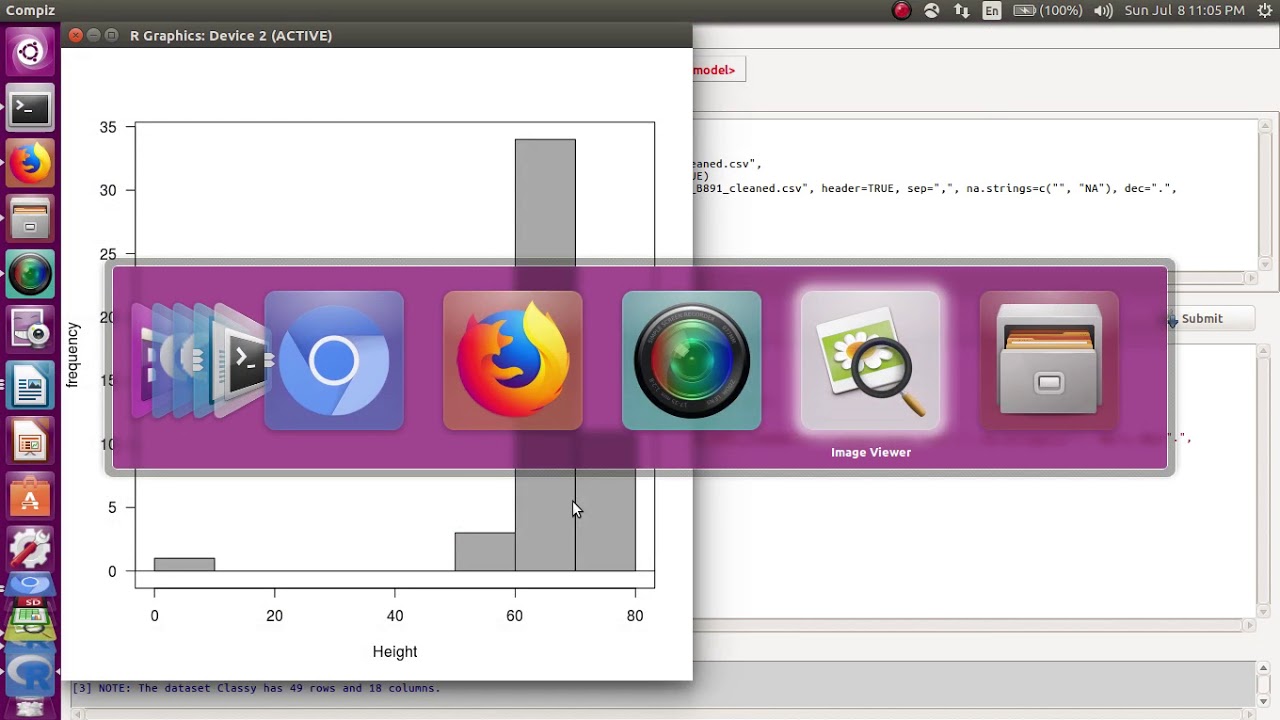Image resolution: width=1280 pixels, height=720 pixels.
Task: Click the script window vertical scrollbar
Action: [1264, 193]
